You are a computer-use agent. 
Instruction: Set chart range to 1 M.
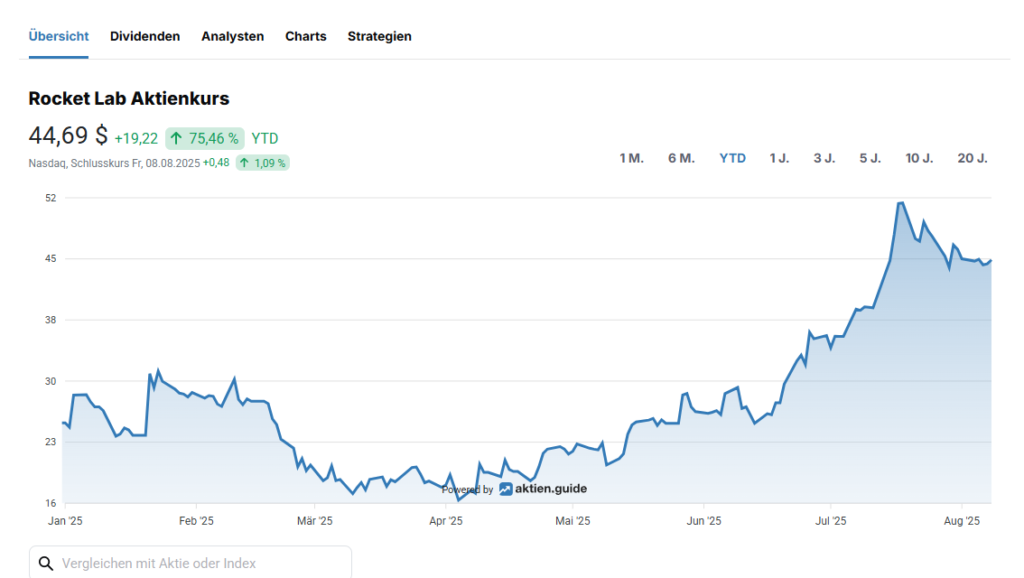click(x=631, y=158)
